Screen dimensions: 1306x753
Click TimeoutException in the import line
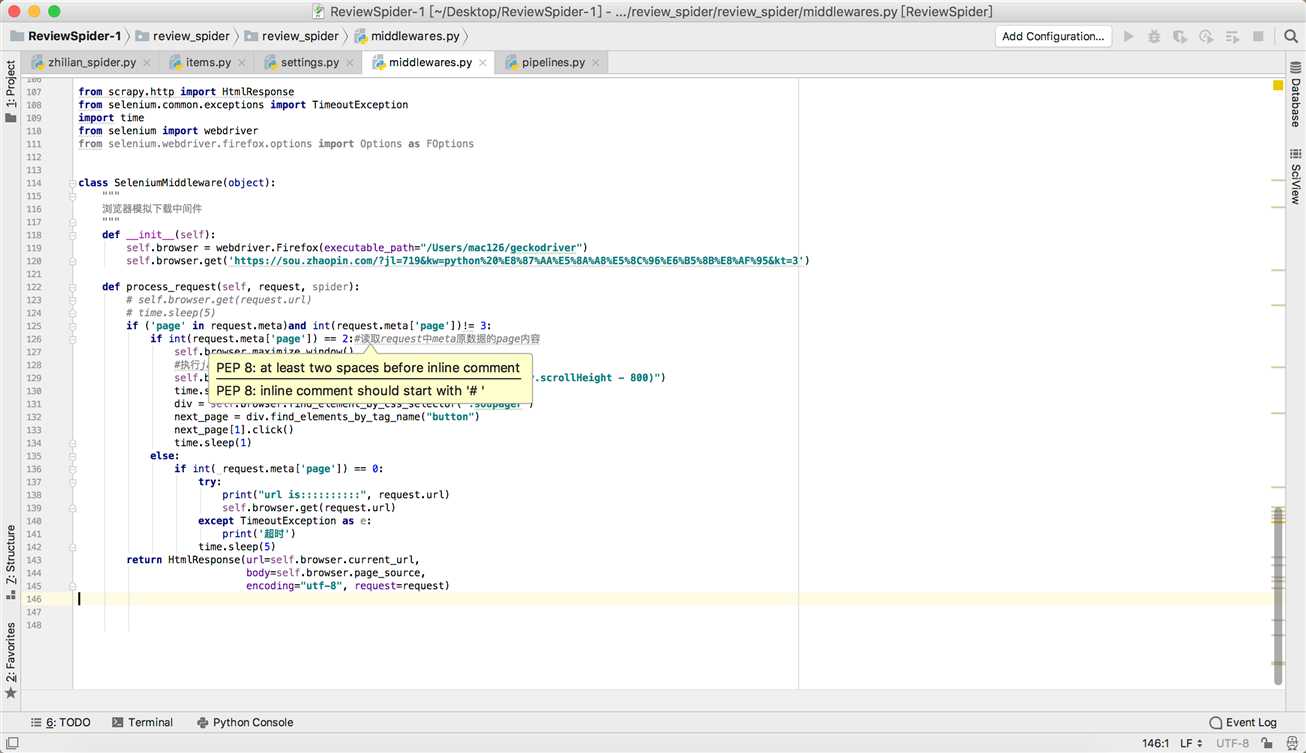pos(360,105)
